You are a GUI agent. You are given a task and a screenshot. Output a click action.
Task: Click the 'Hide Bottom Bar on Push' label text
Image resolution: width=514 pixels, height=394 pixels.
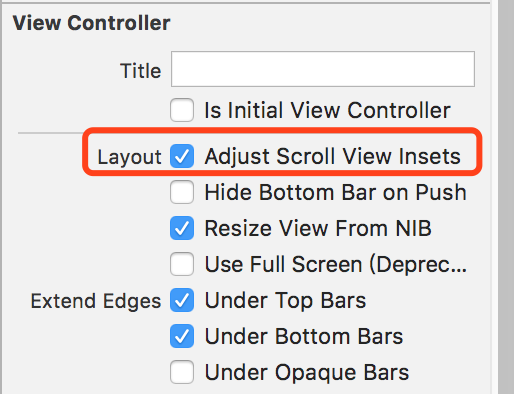pos(335,193)
